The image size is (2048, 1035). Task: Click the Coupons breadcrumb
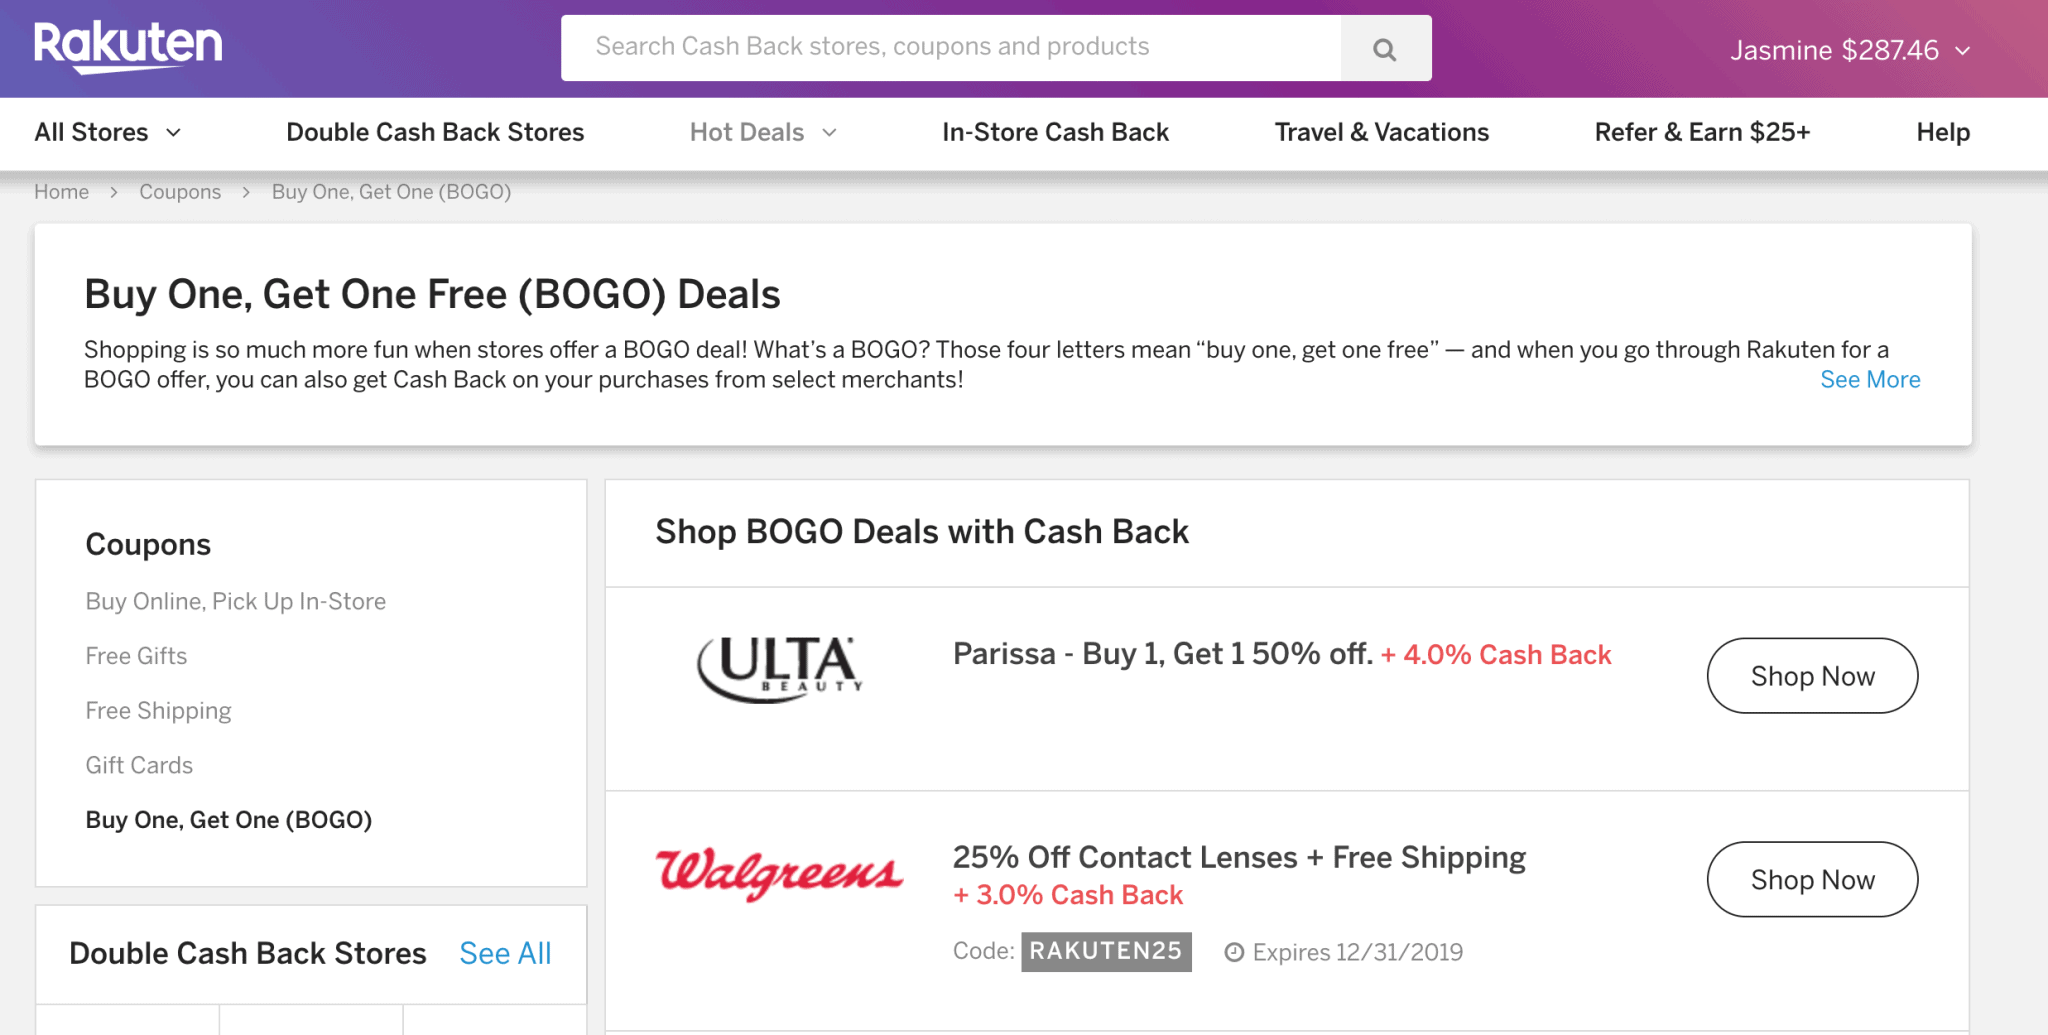click(180, 192)
